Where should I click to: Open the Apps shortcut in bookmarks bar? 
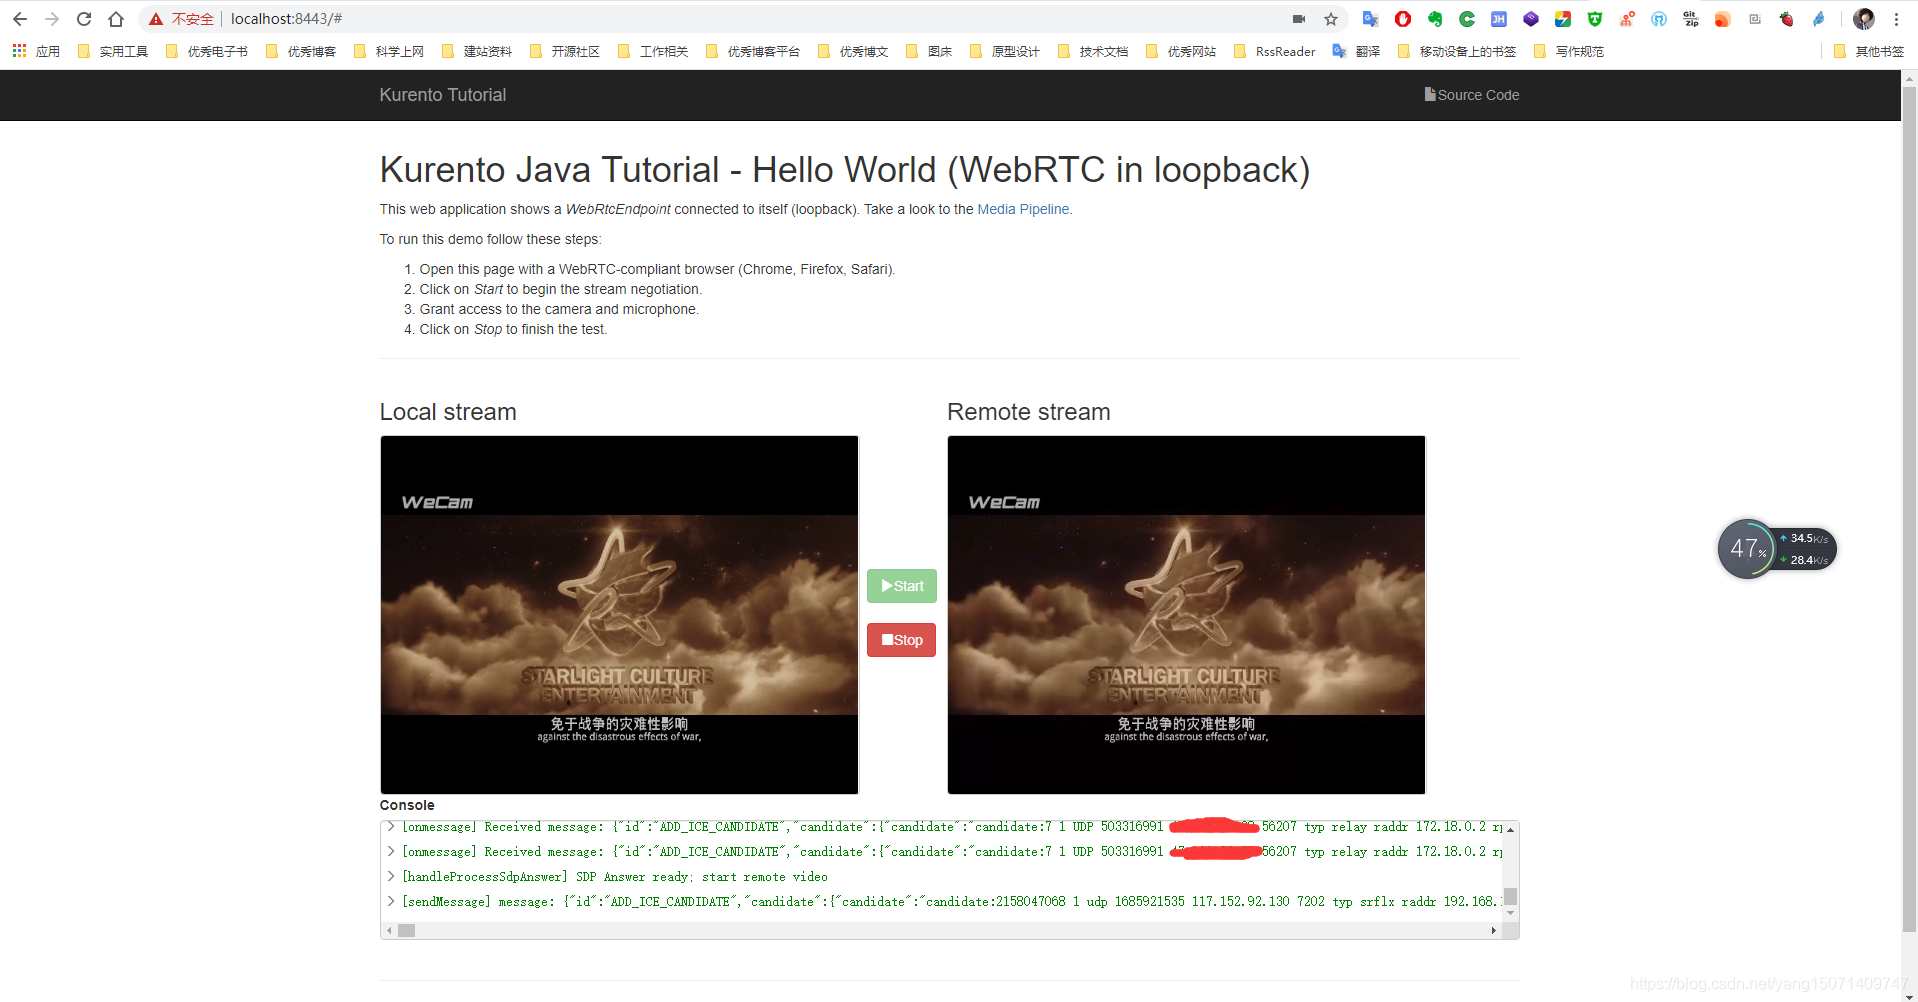(36, 51)
